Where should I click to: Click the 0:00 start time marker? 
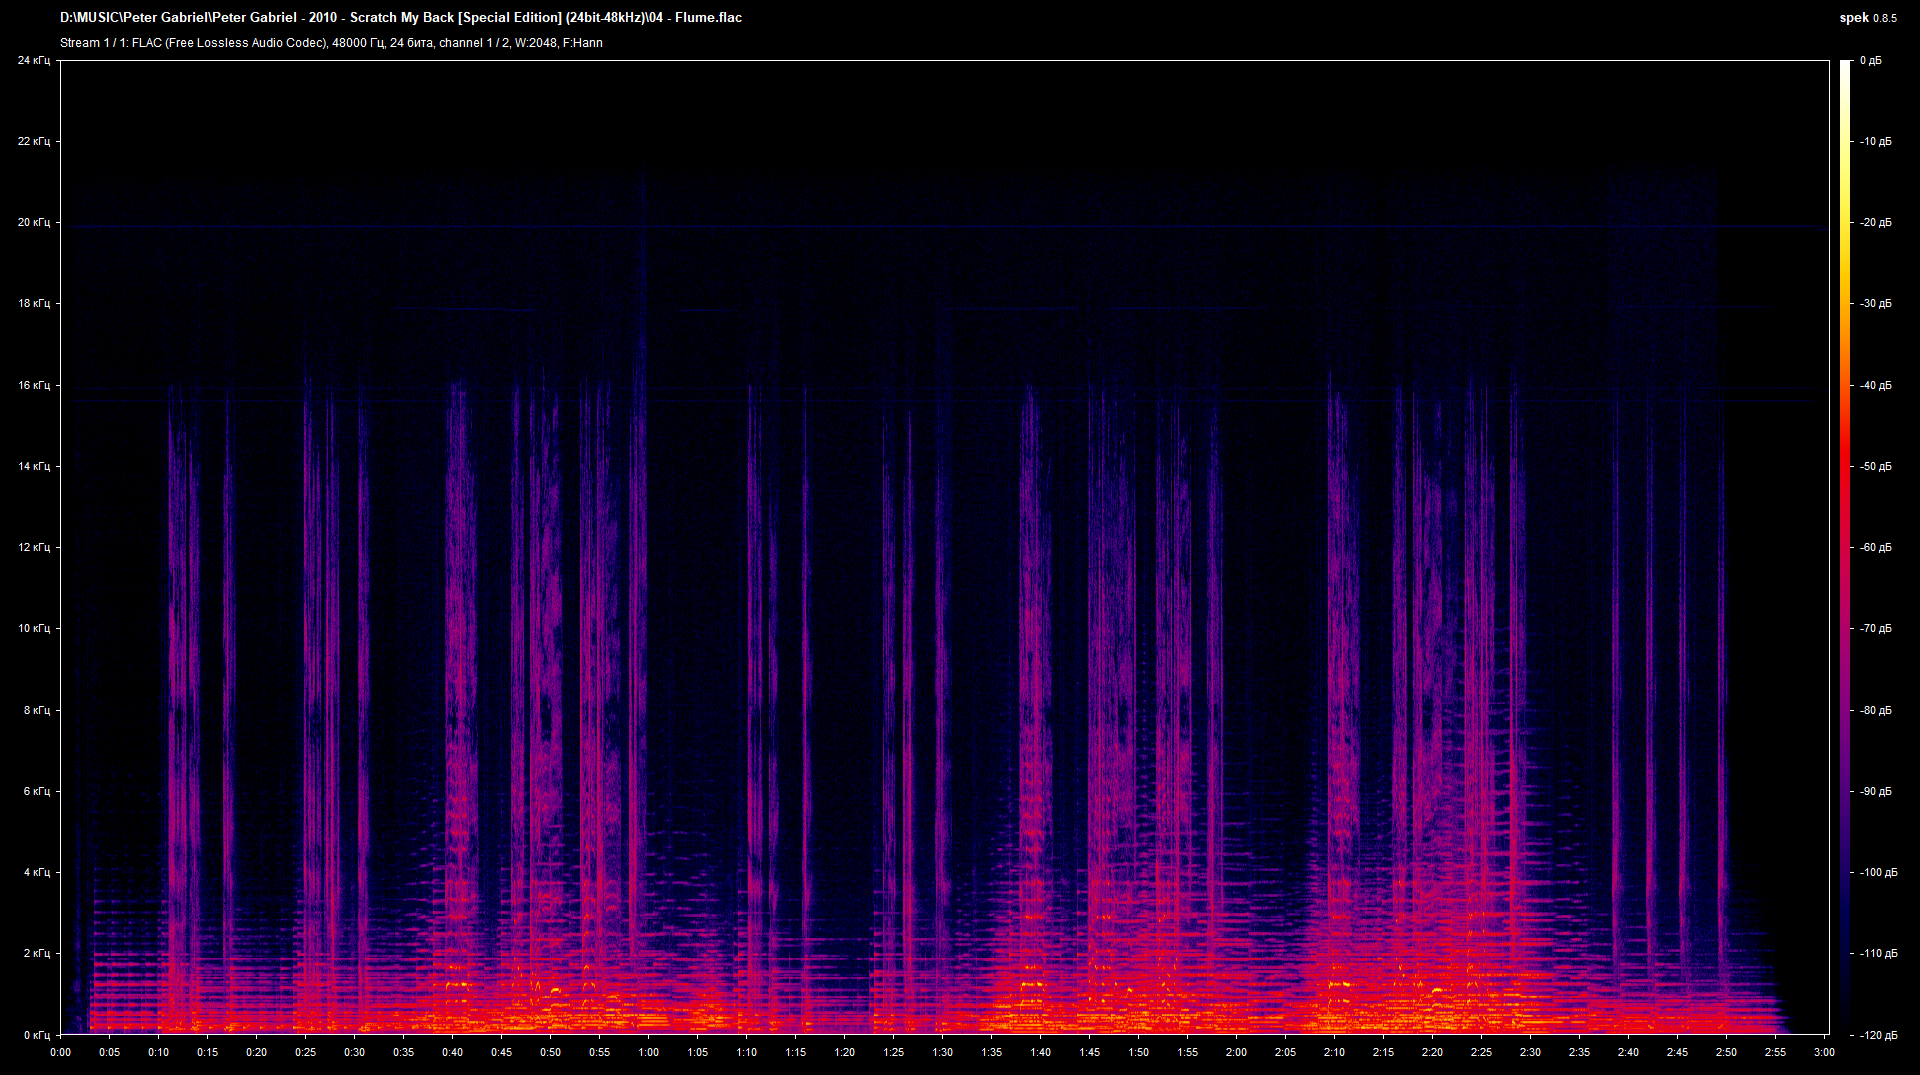click(60, 1052)
